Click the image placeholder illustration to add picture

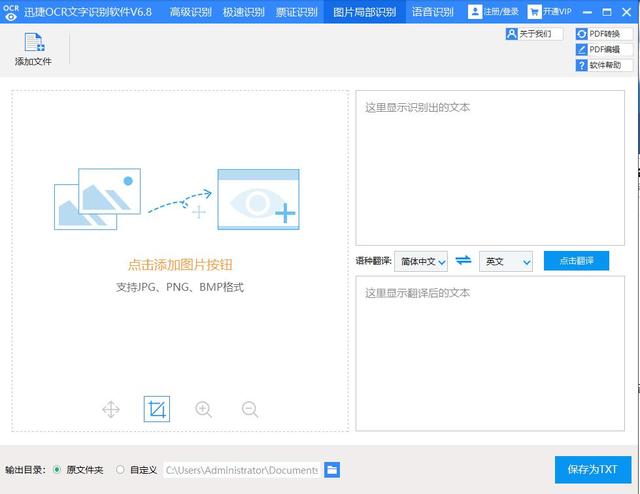pos(177,199)
